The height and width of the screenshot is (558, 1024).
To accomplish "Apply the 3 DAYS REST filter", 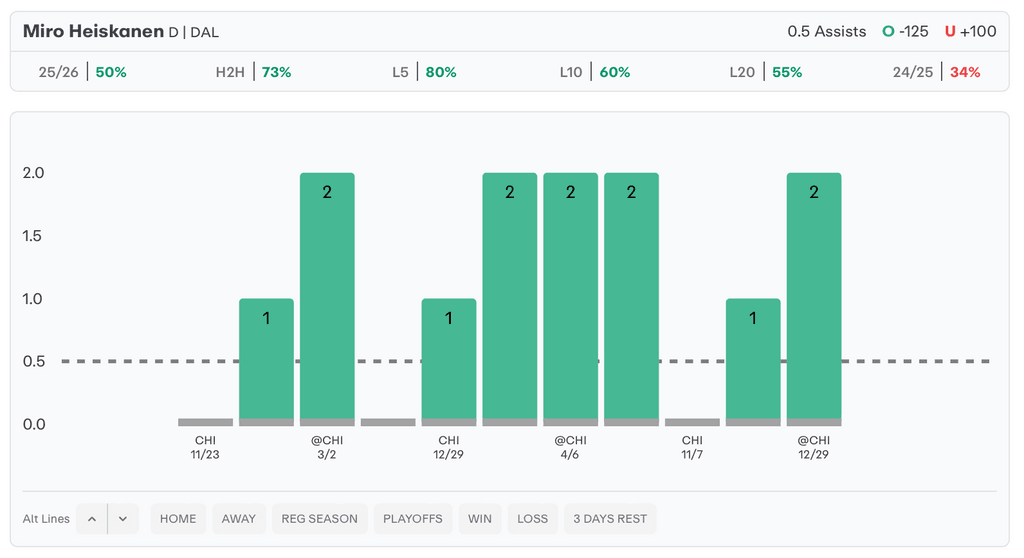I will (x=610, y=519).
